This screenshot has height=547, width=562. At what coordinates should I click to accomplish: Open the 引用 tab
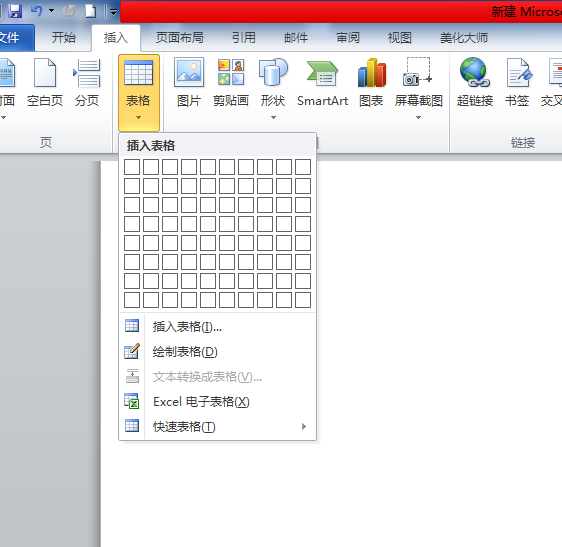(244, 37)
